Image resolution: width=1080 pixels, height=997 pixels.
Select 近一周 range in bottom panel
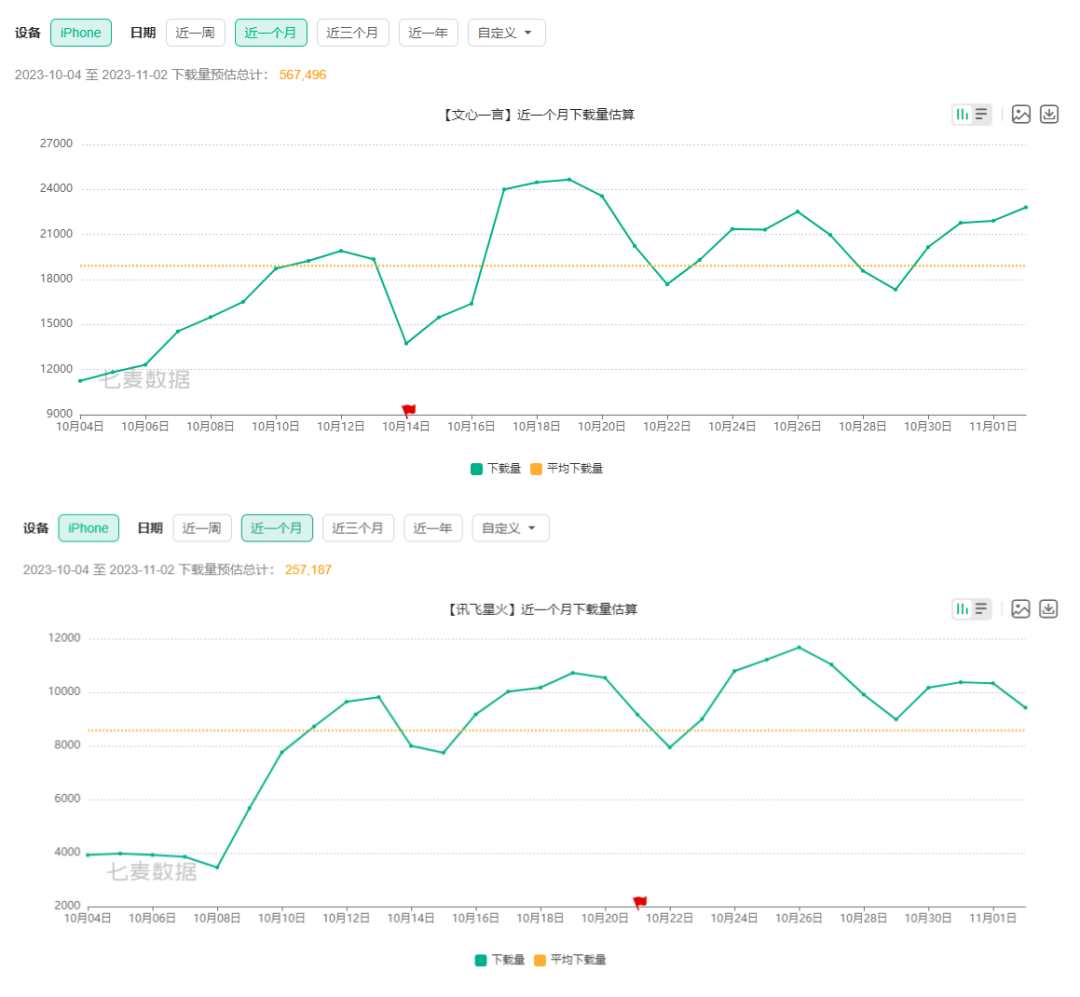click(202, 528)
